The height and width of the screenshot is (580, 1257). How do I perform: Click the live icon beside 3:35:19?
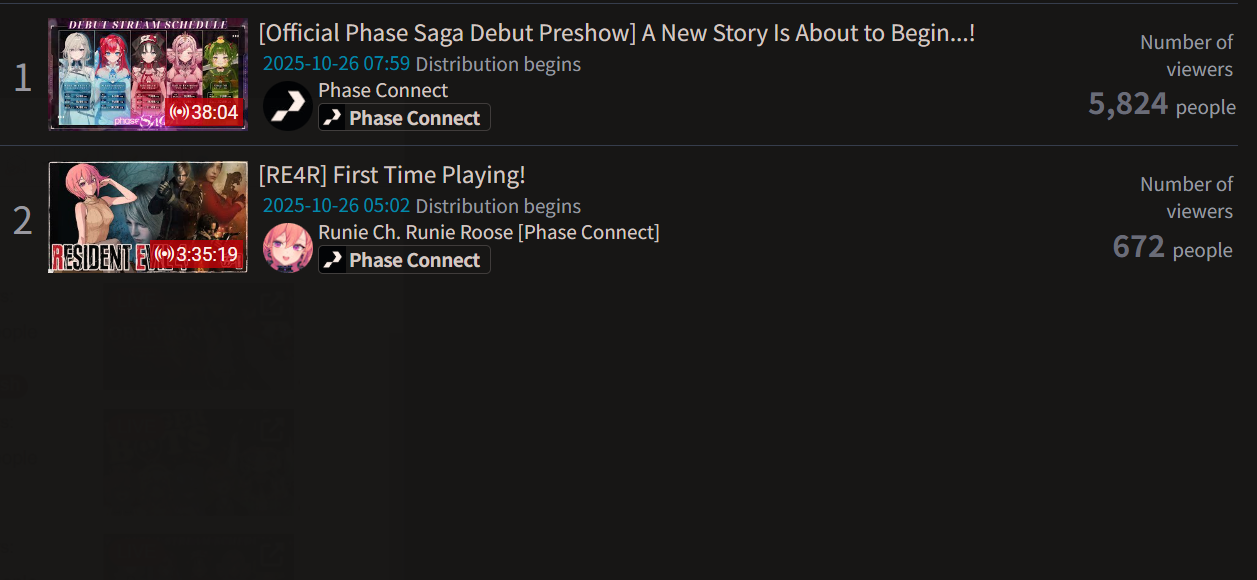[x=164, y=255]
